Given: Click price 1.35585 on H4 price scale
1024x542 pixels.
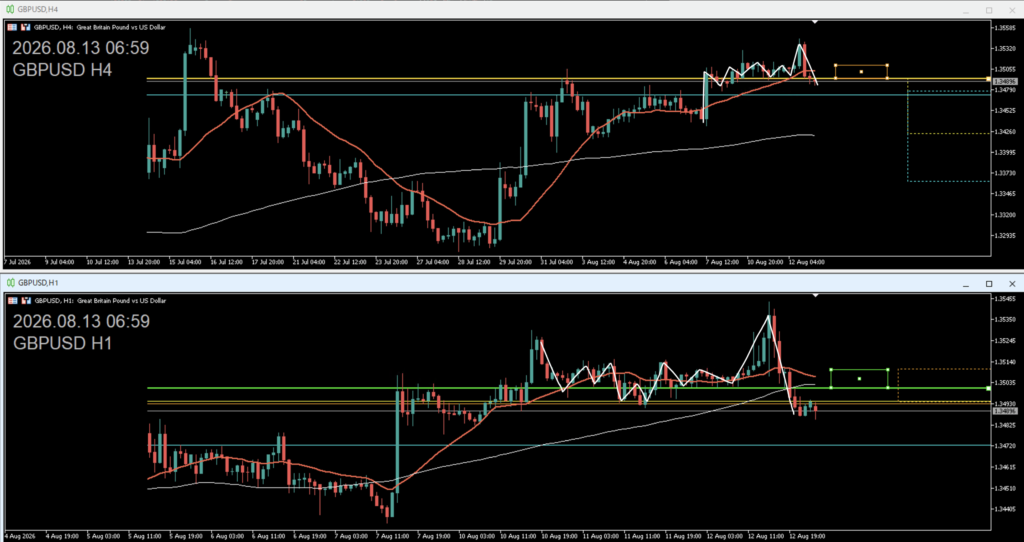Looking at the screenshot, I should click(1006, 27).
